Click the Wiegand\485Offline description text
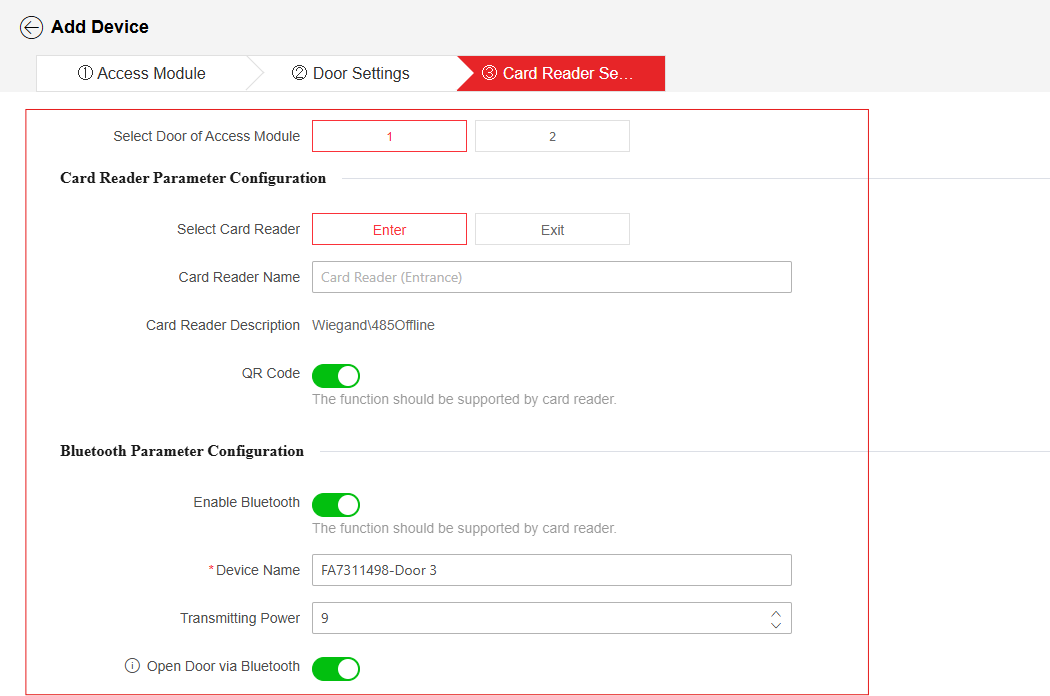The height and width of the screenshot is (696, 1050). [373, 325]
